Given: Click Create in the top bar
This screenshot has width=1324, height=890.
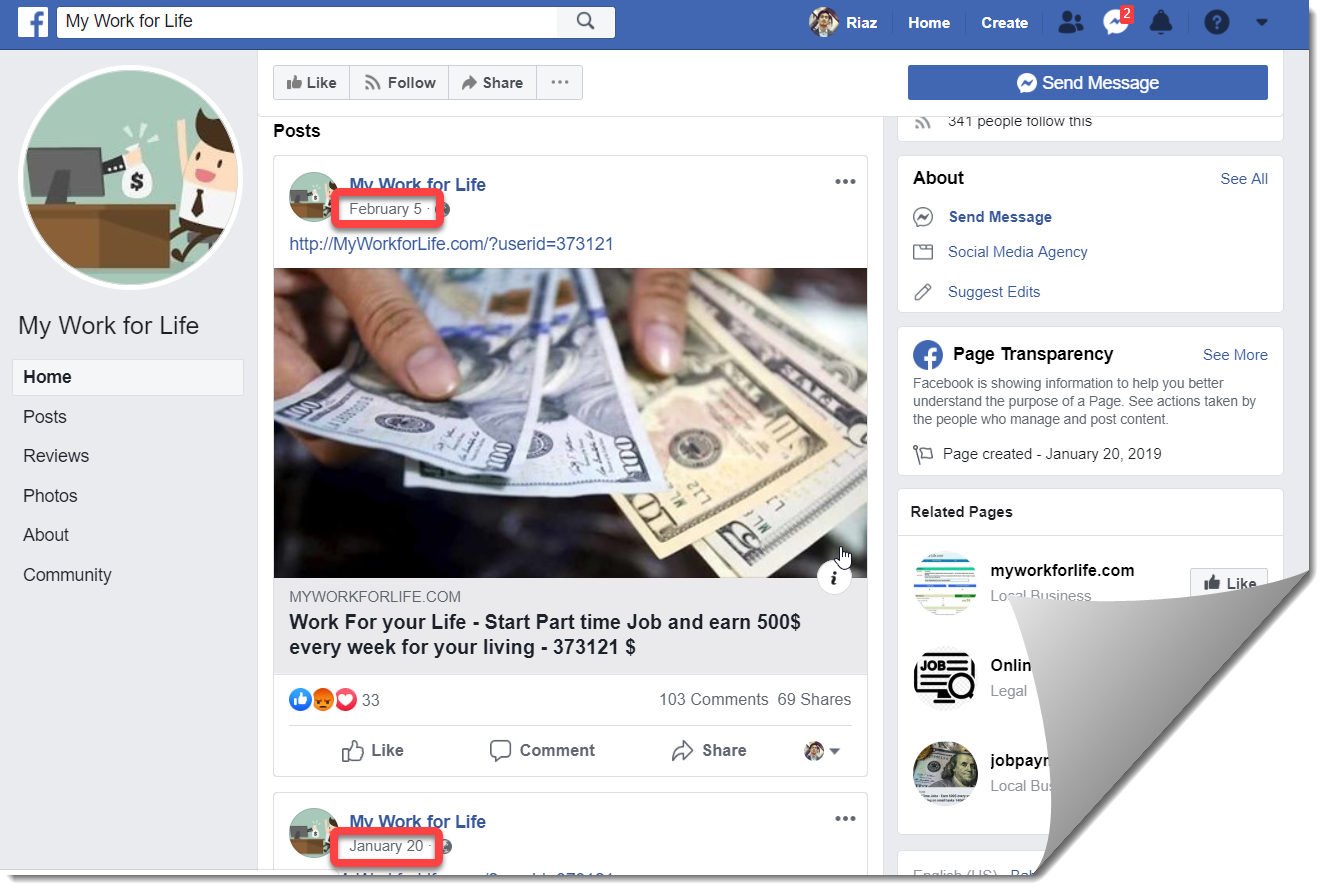Looking at the screenshot, I should [x=1004, y=22].
